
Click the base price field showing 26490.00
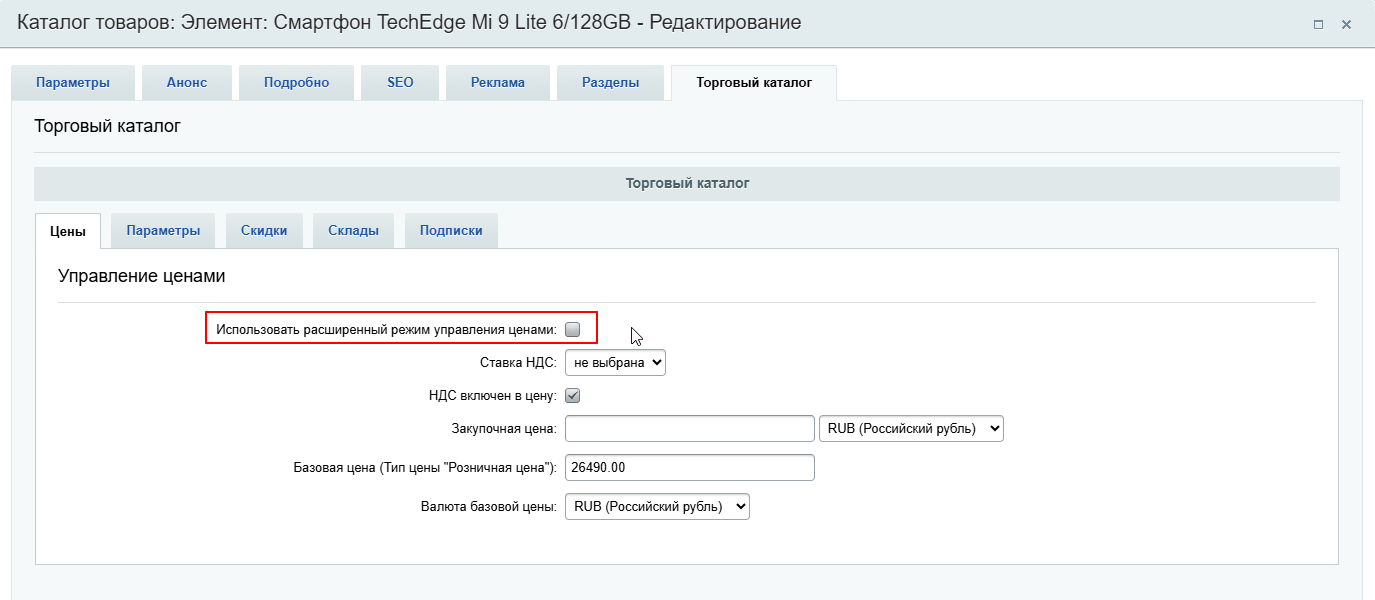[x=690, y=468]
